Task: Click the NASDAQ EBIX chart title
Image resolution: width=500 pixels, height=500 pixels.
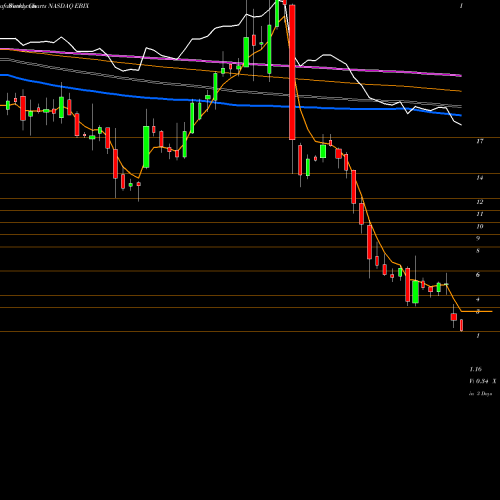Action: coord(69,6)
